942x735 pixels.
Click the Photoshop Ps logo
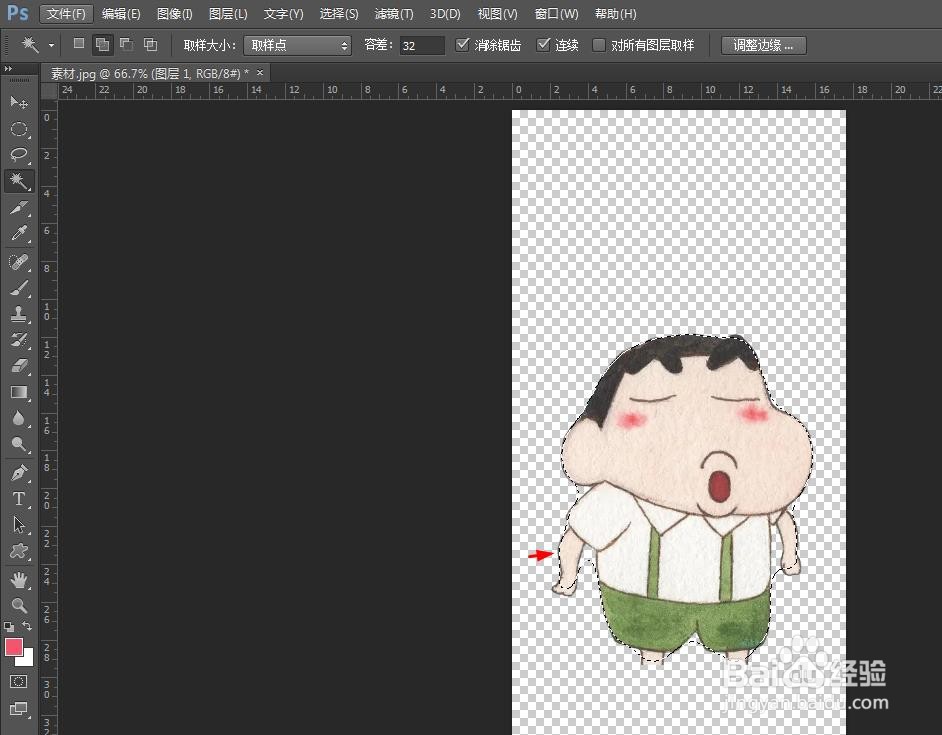coord(17,13)
